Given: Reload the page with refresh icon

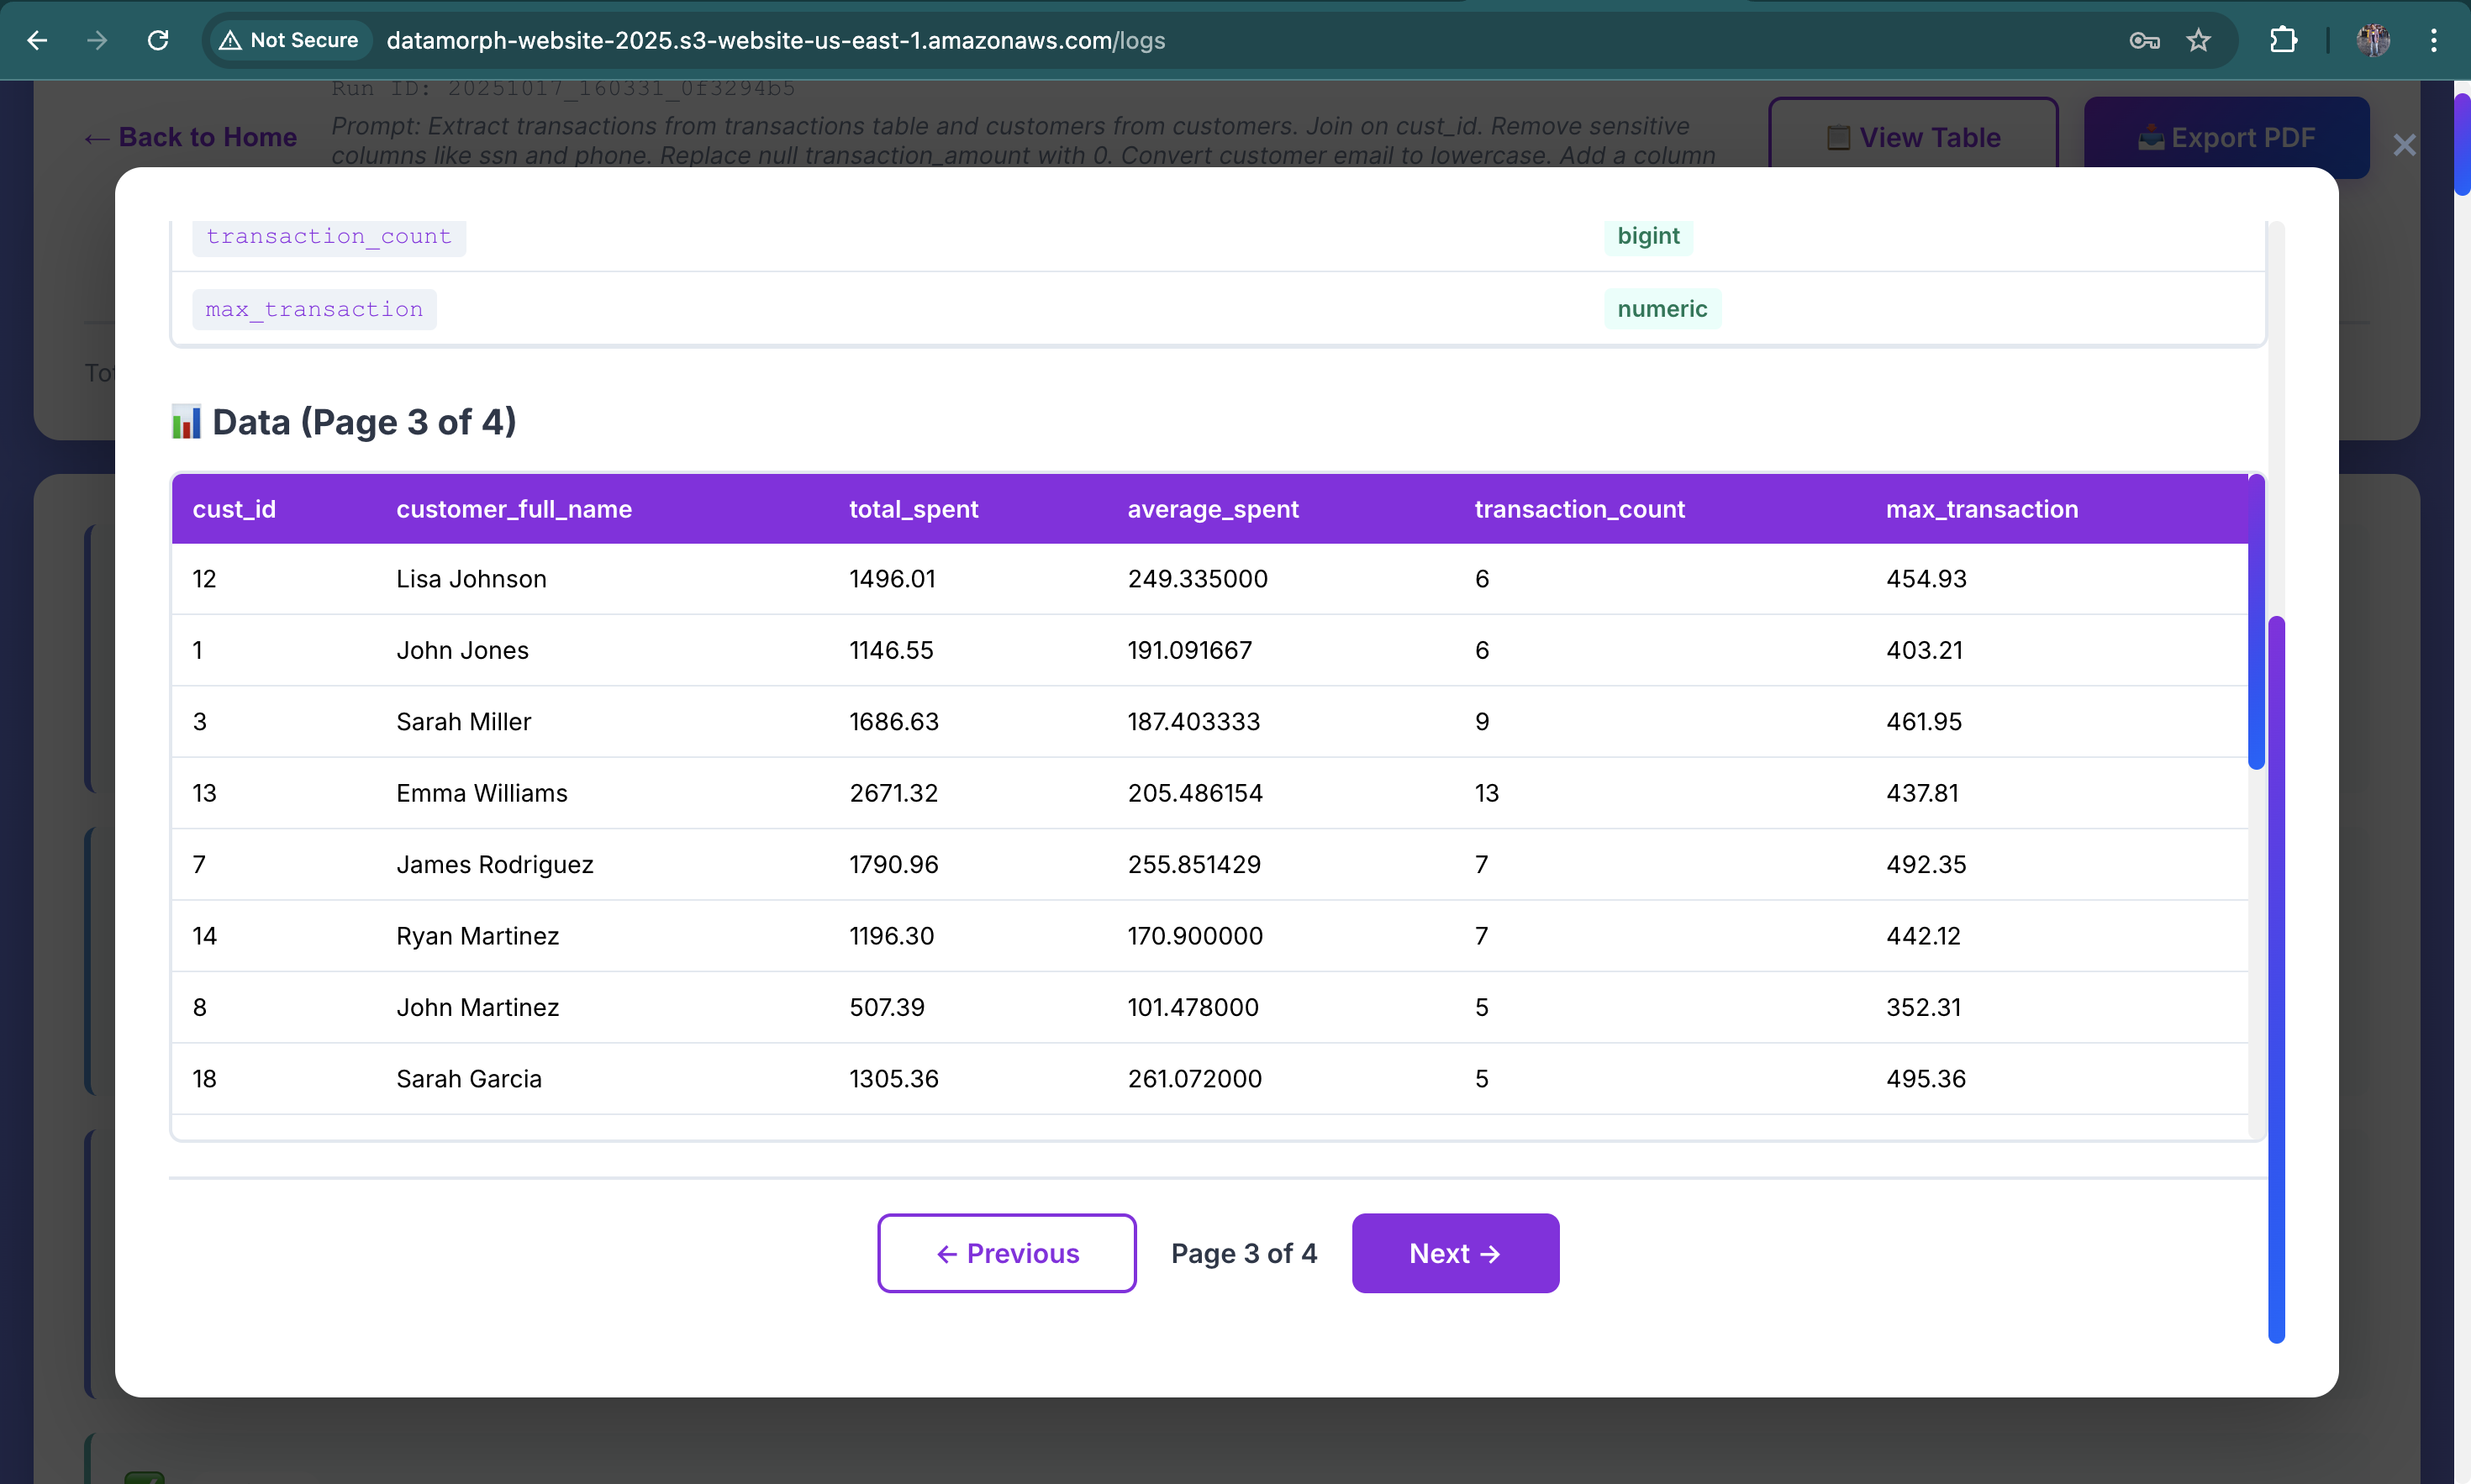Looking at the screenshot, I should tap(158, 40).
